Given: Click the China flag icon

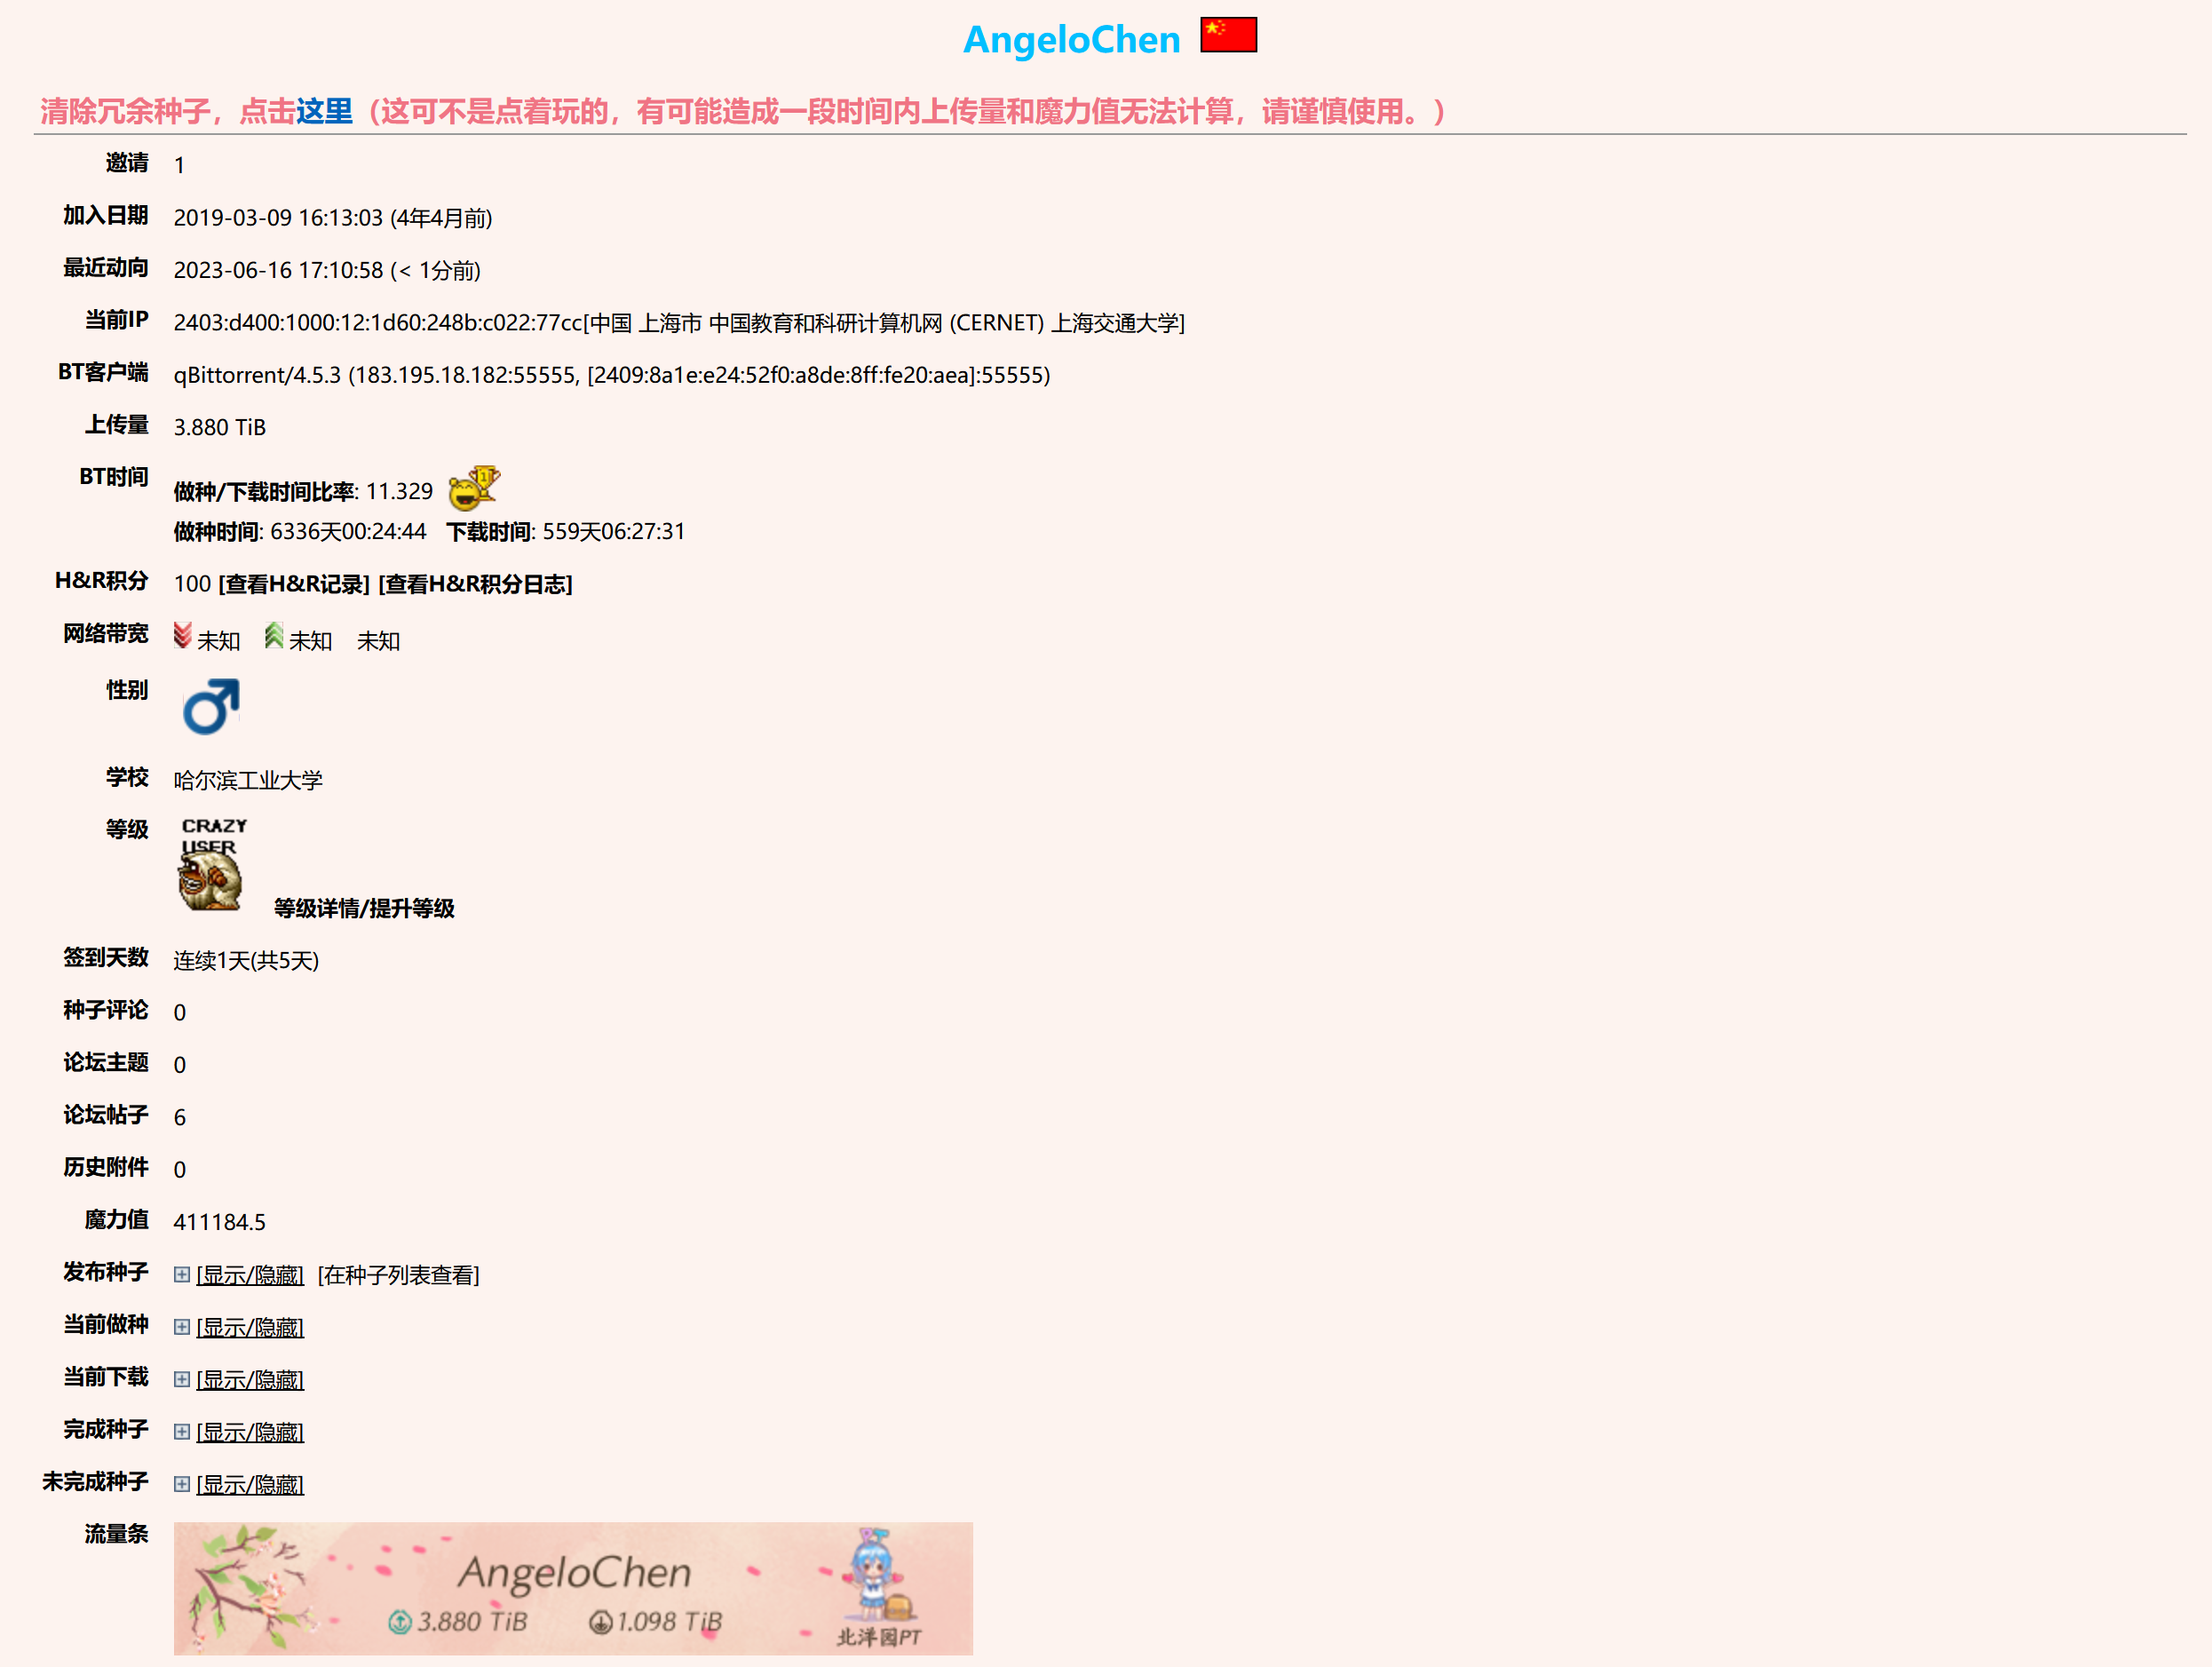Looking at the screenshot, I should (x=1228, y=35).
